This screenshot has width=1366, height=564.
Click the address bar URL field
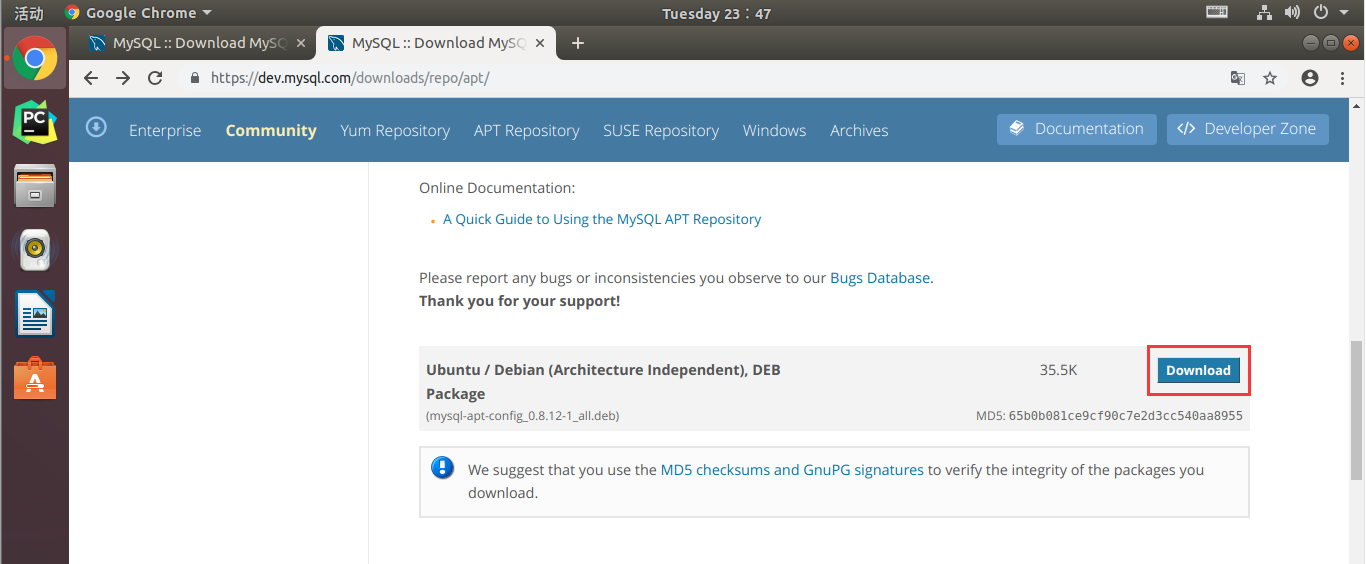click(x=700, y=78)
